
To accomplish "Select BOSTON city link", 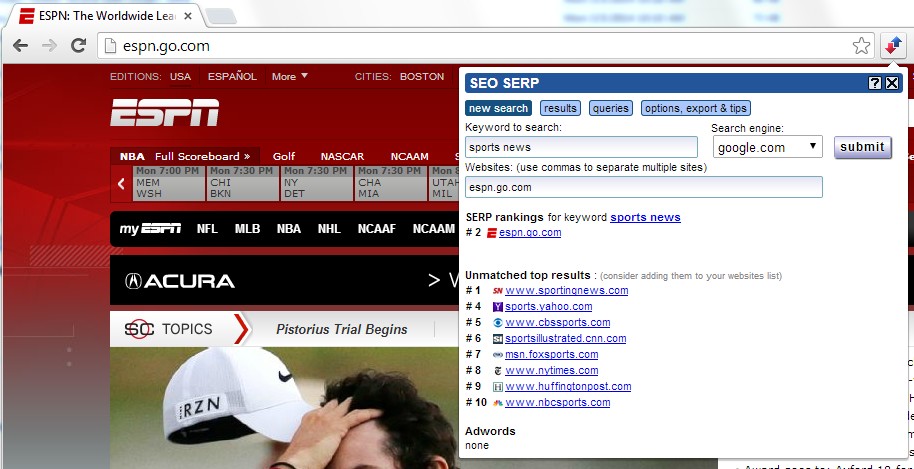I will [422, 76].
